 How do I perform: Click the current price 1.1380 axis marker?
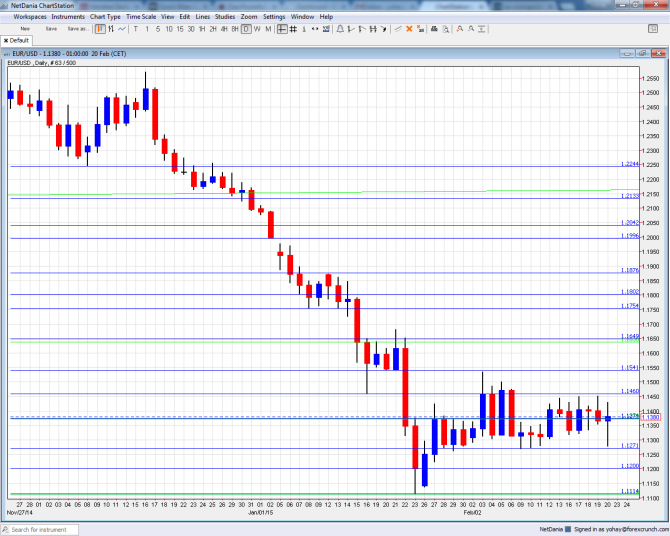point(650,417)
